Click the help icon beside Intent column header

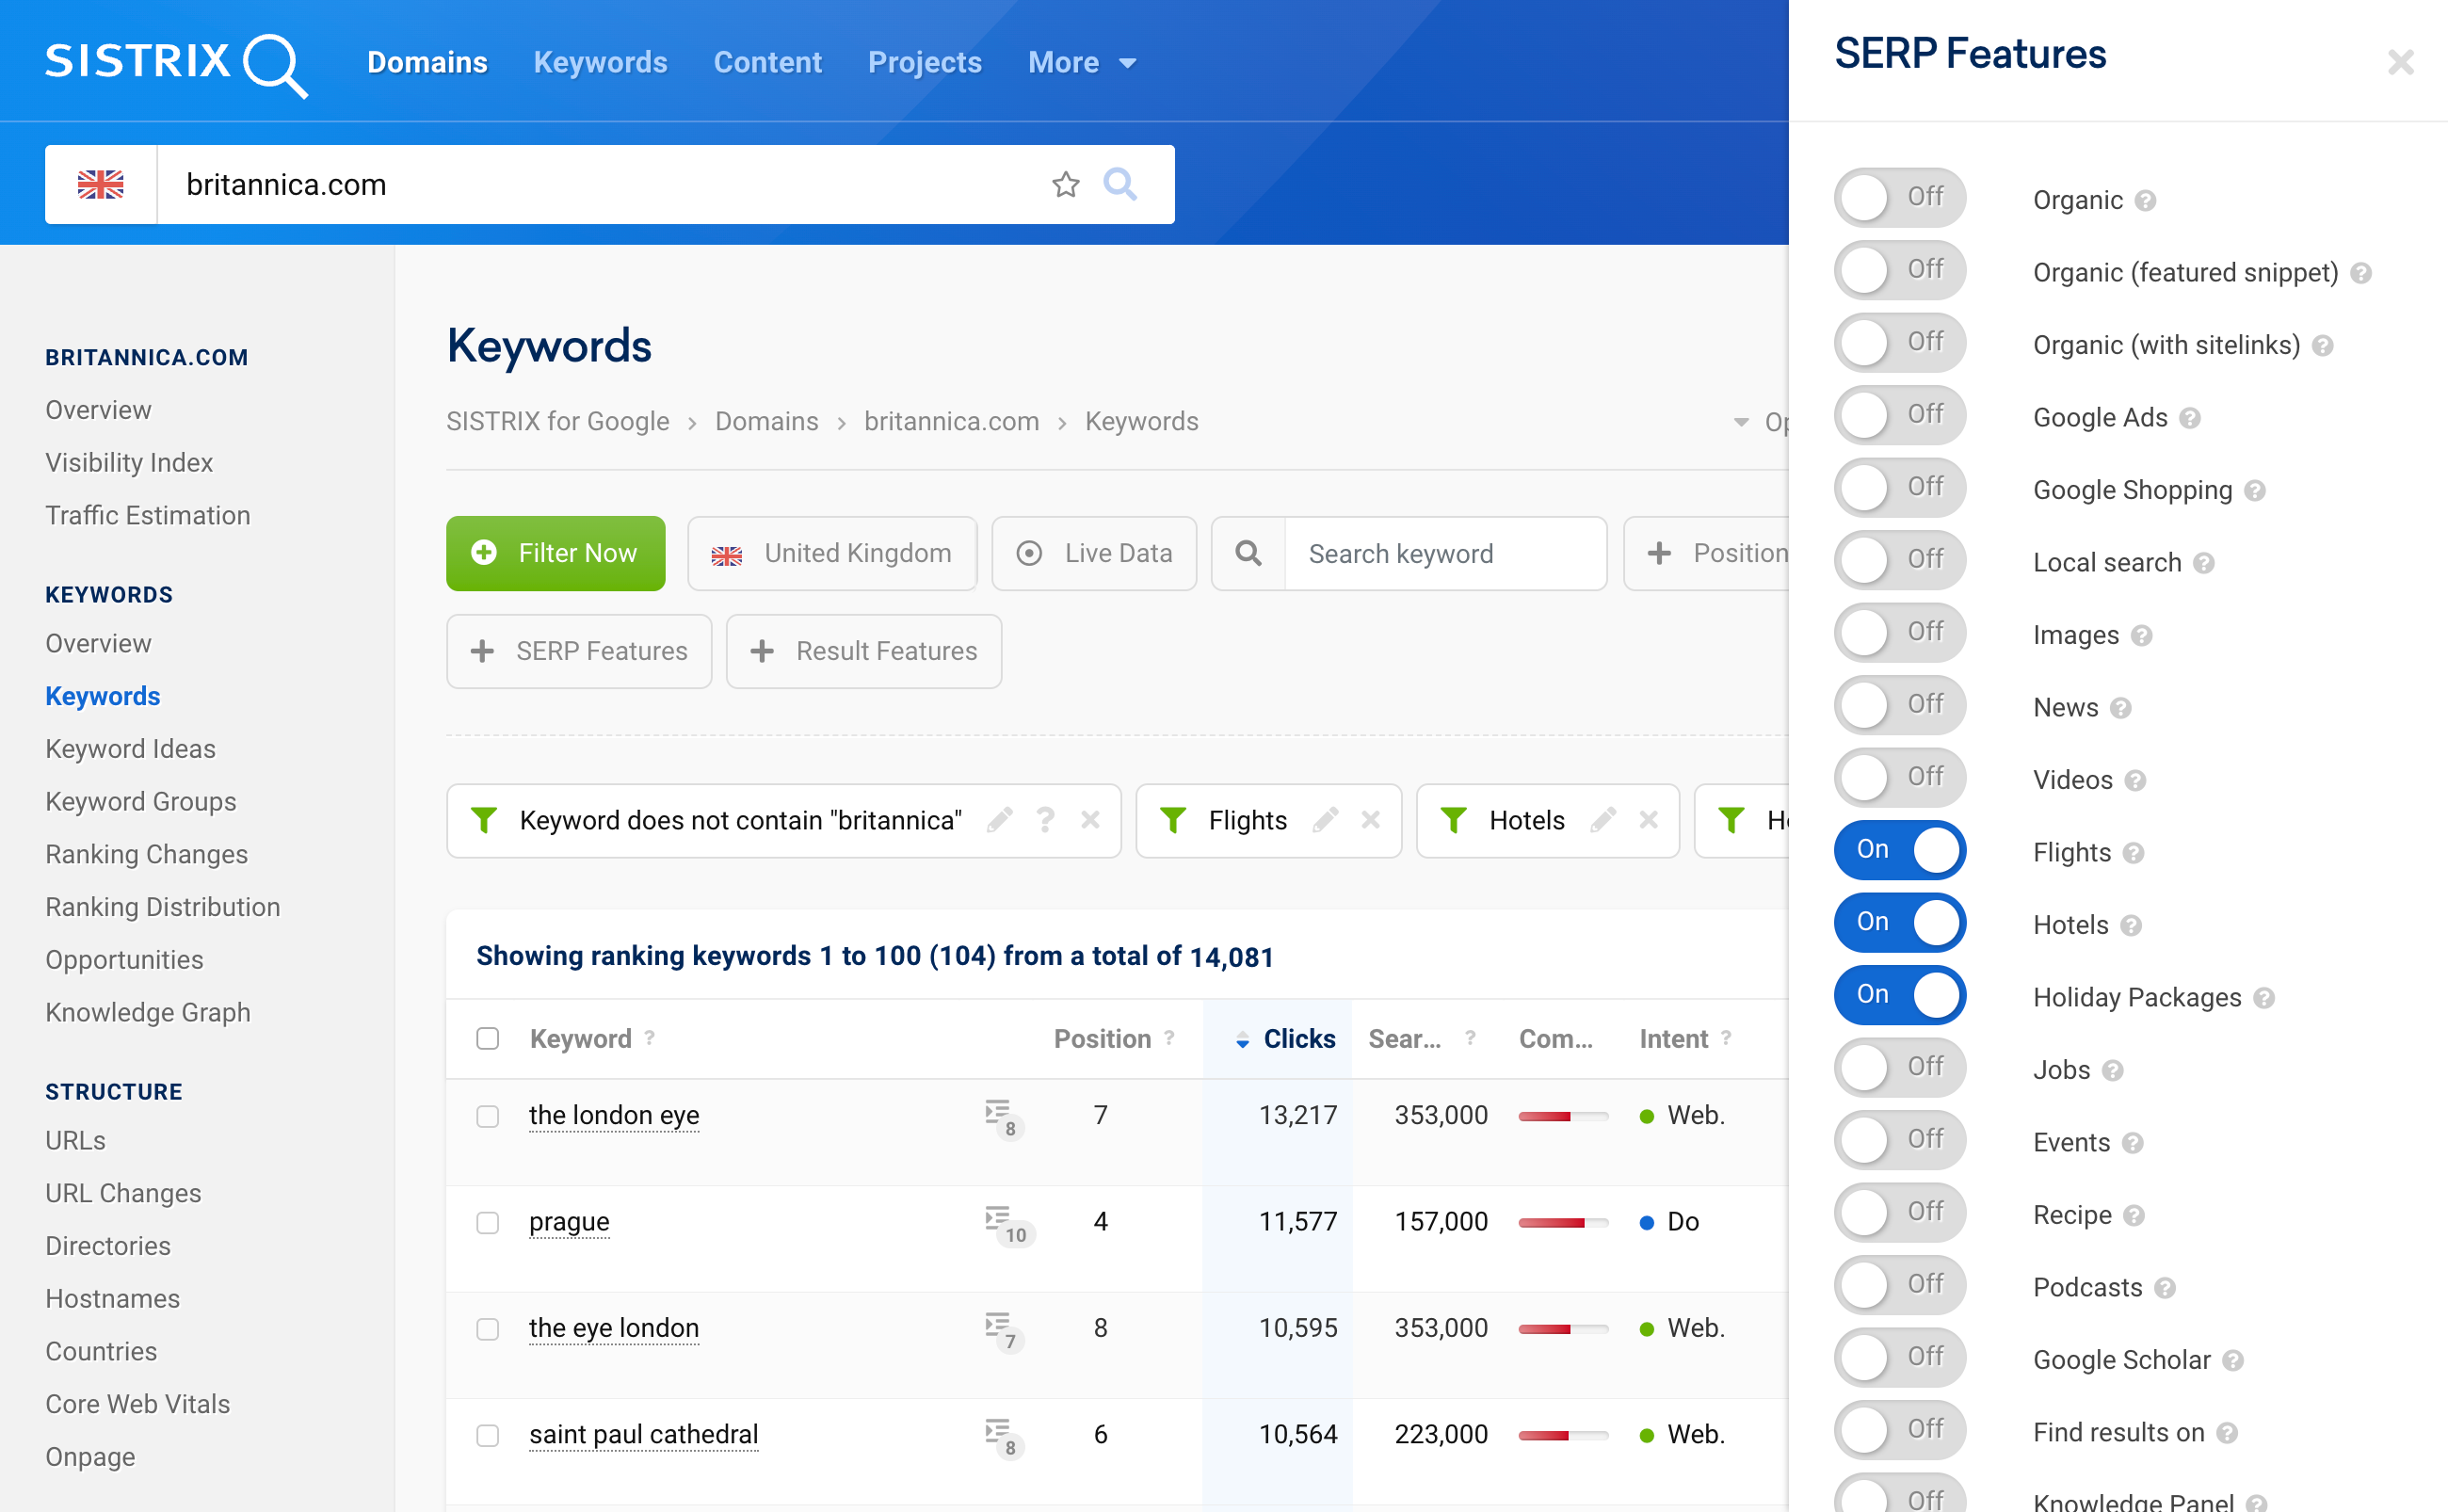pos(1725,1038)
